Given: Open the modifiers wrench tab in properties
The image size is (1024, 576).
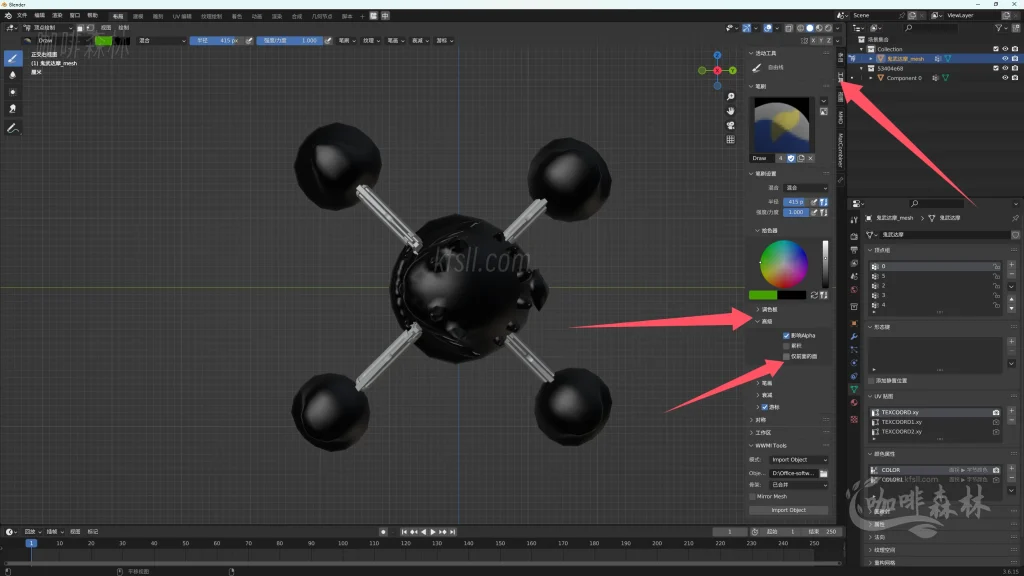Looking at the screenshot, I should pyautogui.click(x=854, y=337).
